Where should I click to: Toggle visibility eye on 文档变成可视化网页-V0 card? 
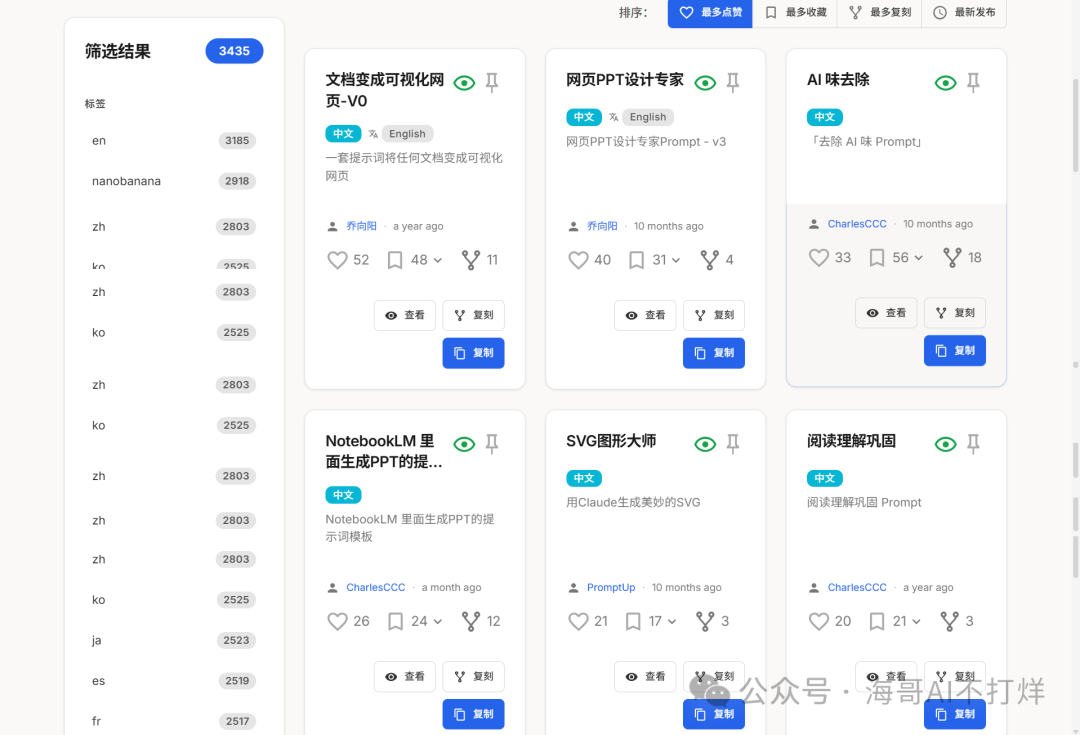464,83
